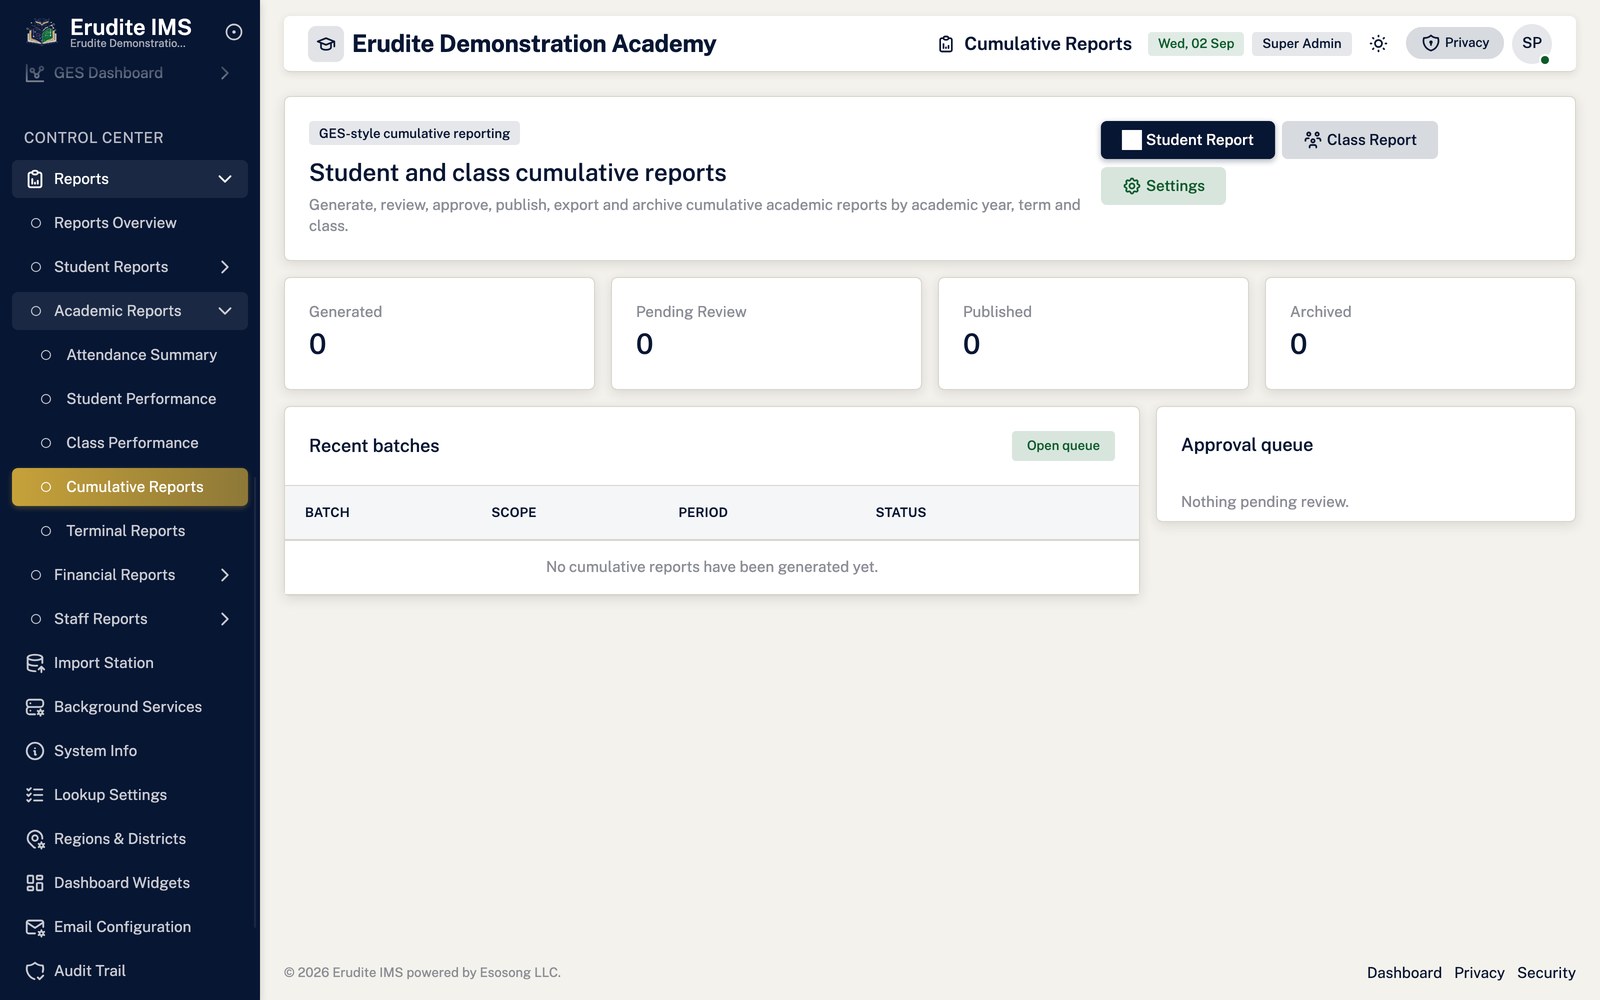Click the Regions & Districts pin icon

[x=35, y=839]
